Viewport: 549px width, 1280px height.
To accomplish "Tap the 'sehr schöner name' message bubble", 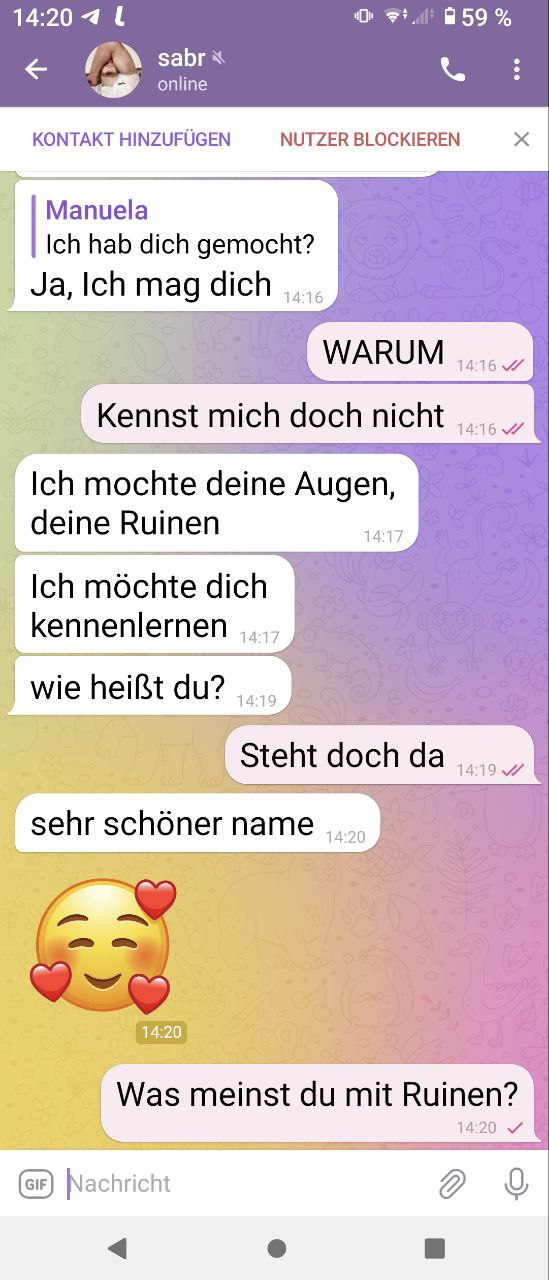I will [x=198, y=824].
